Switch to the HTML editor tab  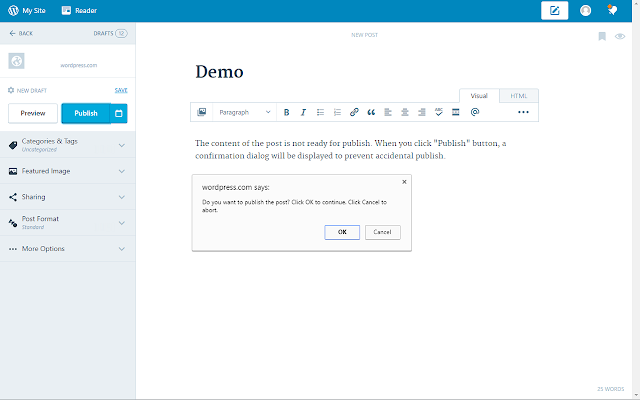[x=519, y=96]
